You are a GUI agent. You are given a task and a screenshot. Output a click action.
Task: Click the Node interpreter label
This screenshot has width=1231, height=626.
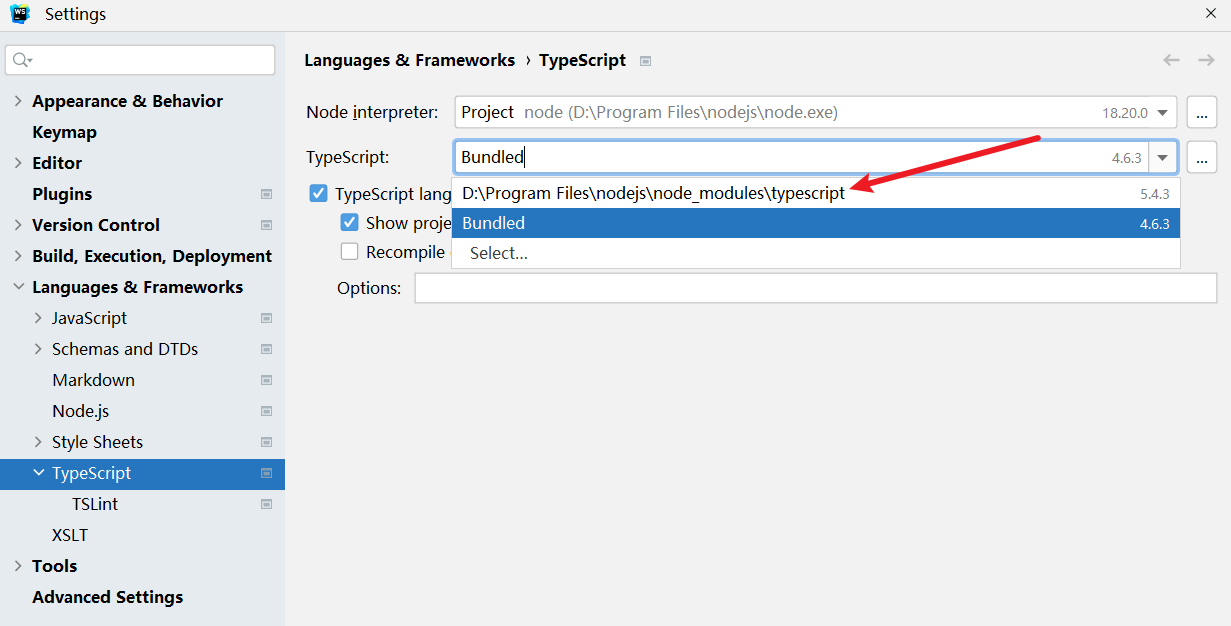point(372,112)
